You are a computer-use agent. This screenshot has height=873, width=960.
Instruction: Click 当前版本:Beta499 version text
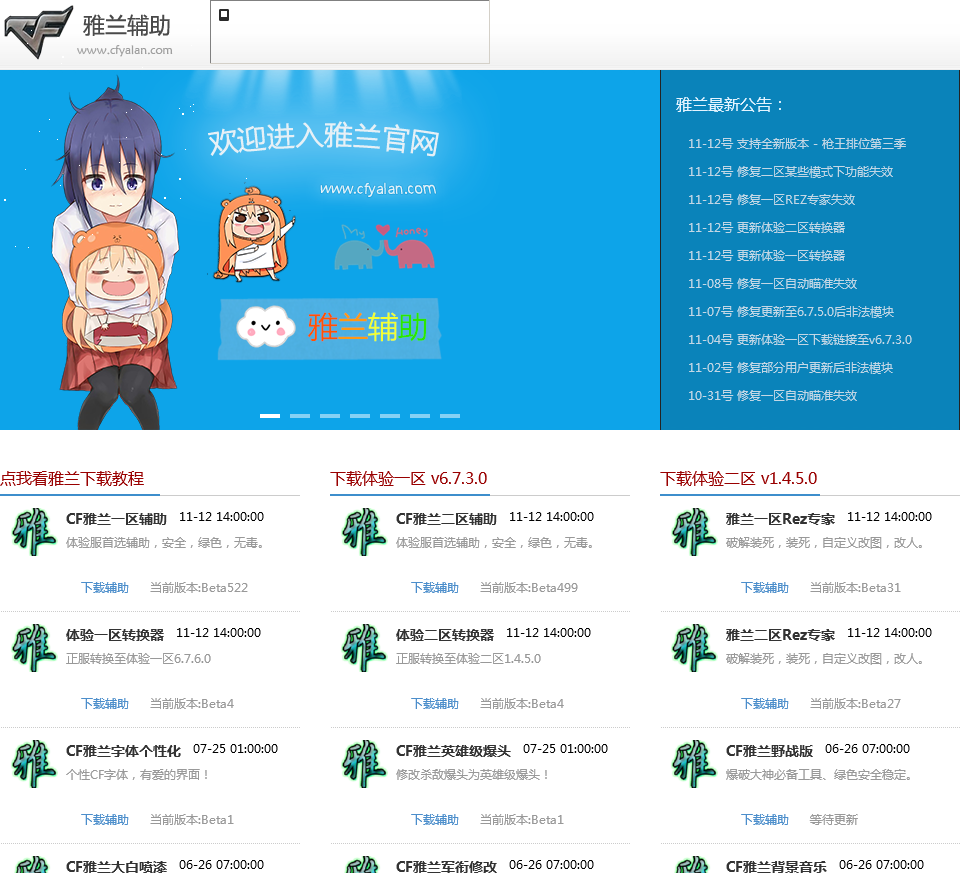point(529,588)
